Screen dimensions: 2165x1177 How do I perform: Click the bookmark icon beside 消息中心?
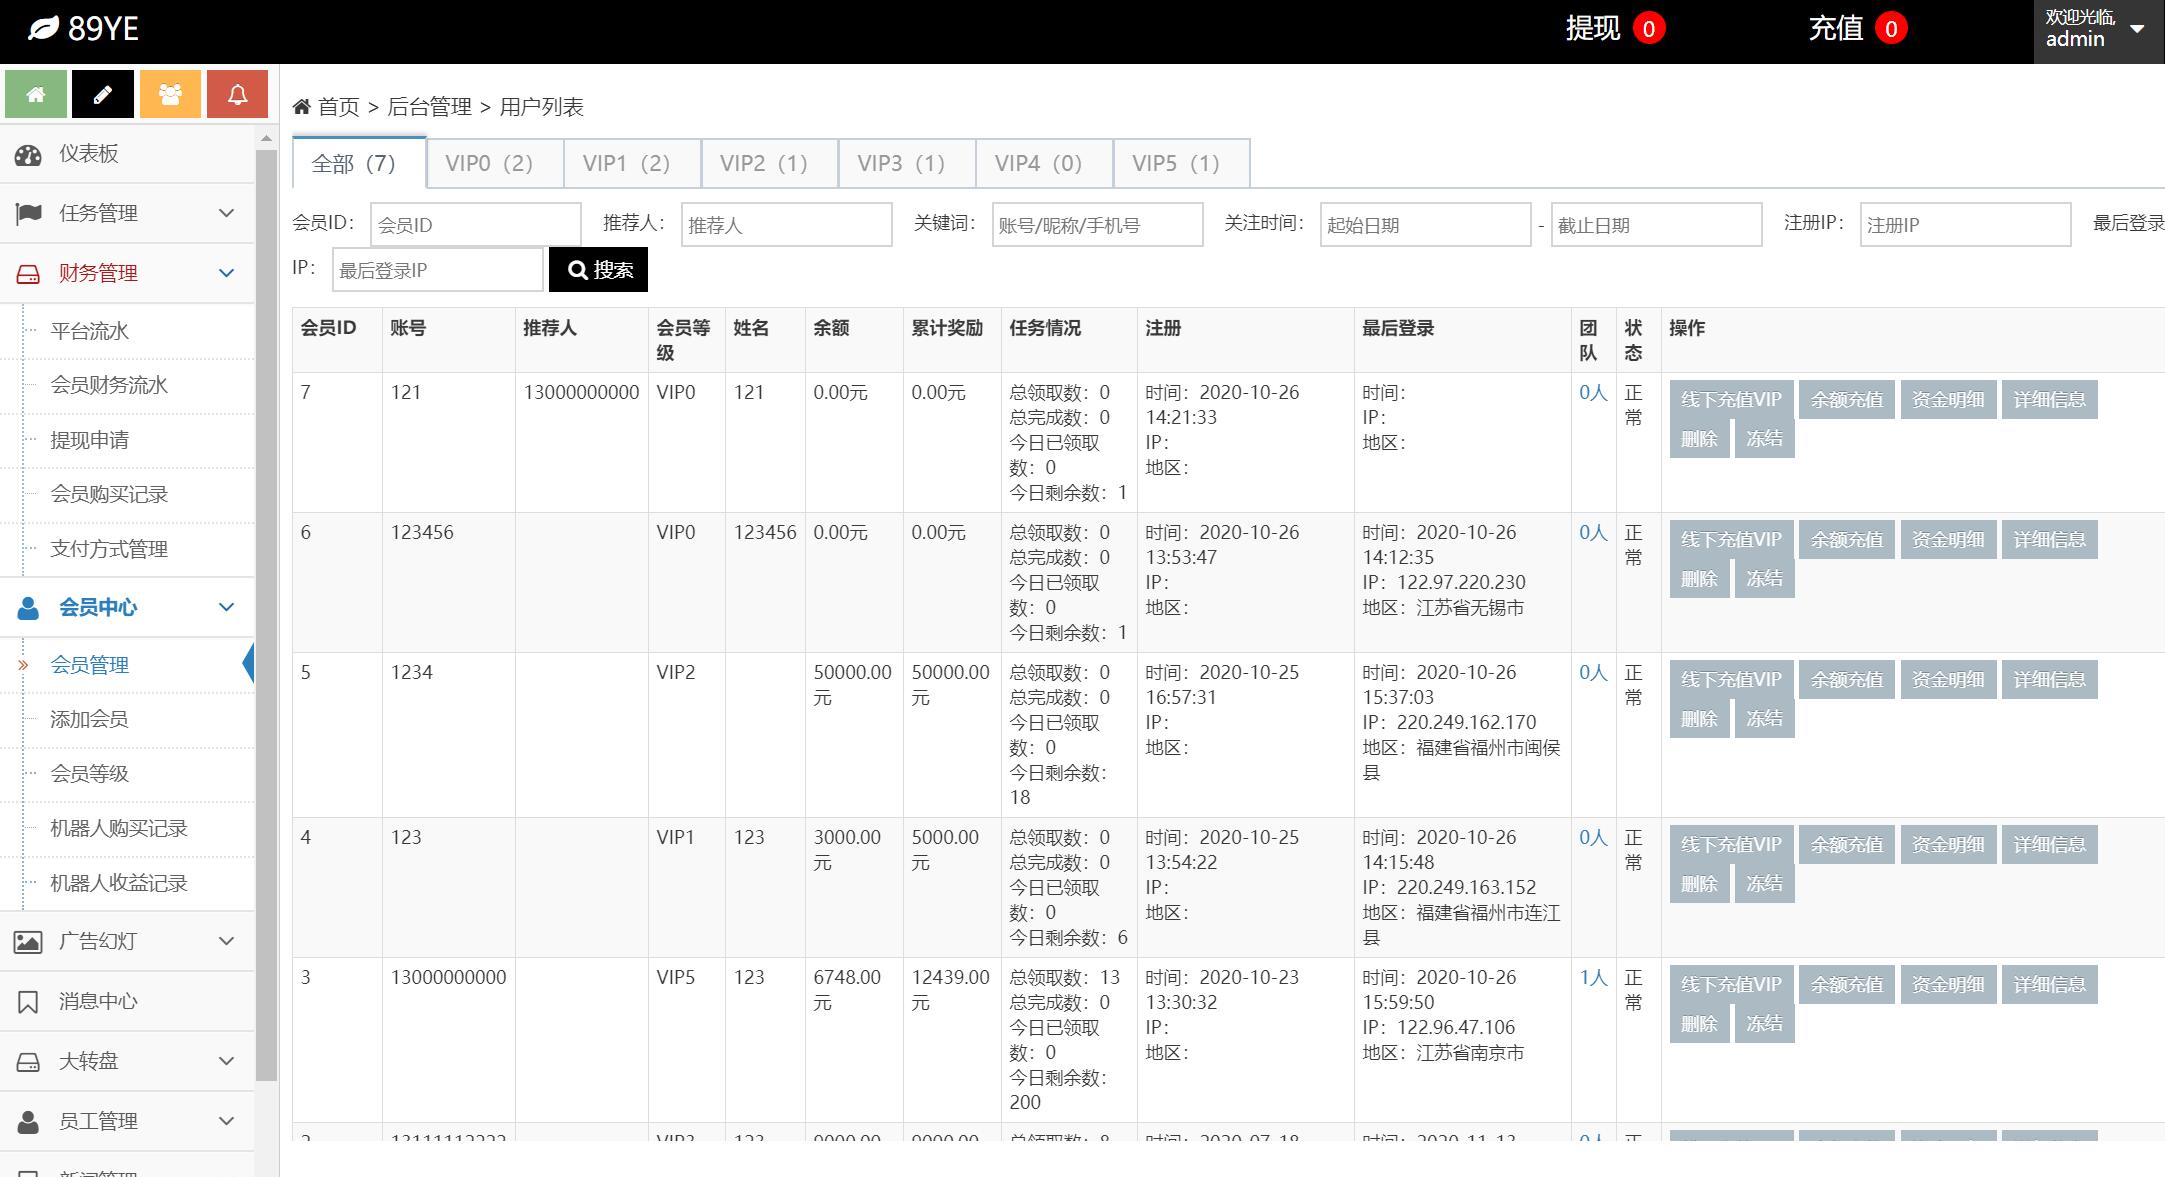tap(28, 1001)
